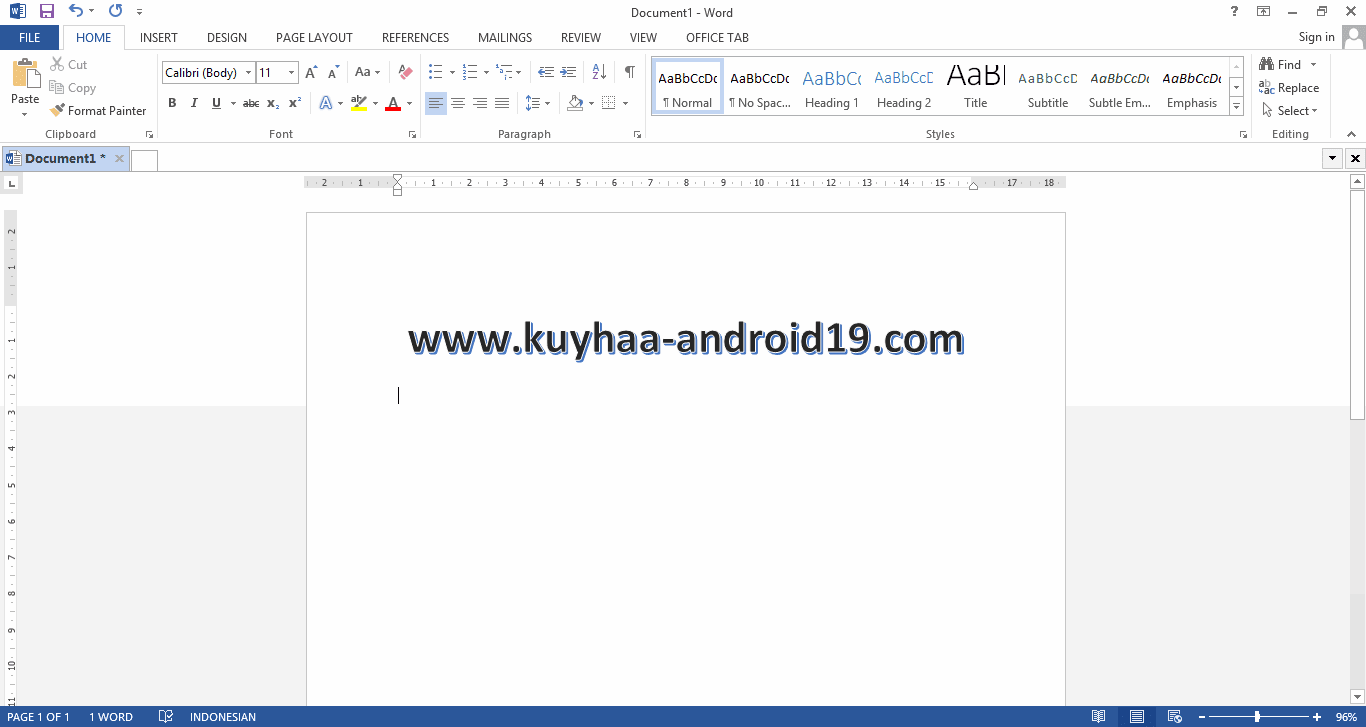Toggle italic formatting
This screenshot has width=1366, height=727.
pyautogui.click(x=193, y=103)
